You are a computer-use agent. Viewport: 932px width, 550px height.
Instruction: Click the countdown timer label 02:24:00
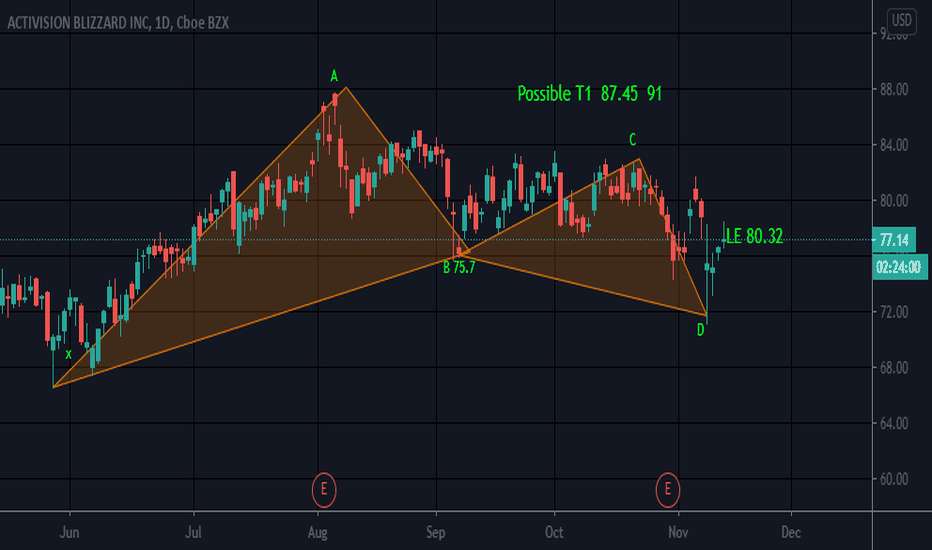899,267
